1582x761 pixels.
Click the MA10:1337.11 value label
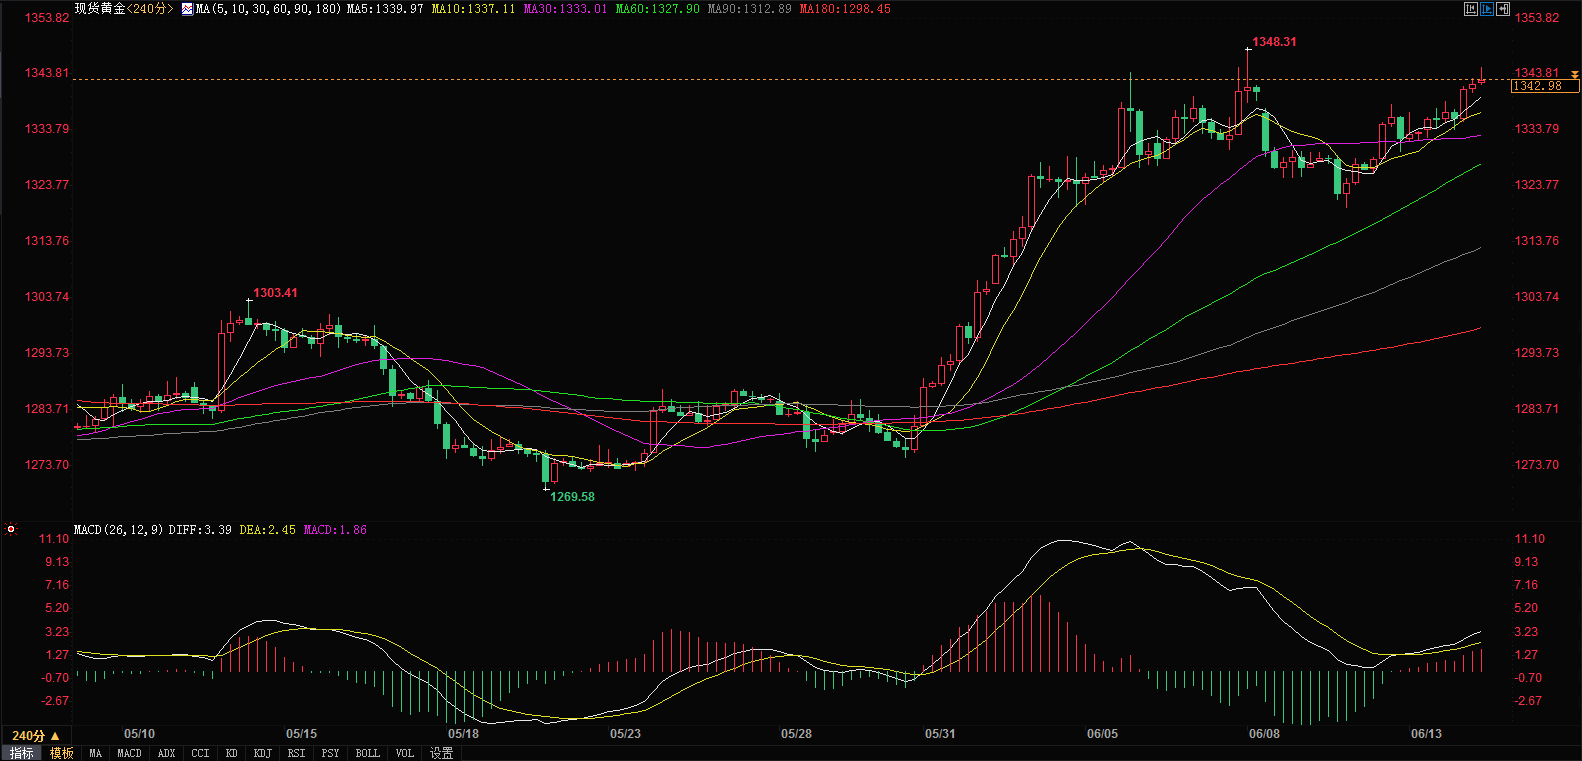pyautogui.click(x=474, y=9)
